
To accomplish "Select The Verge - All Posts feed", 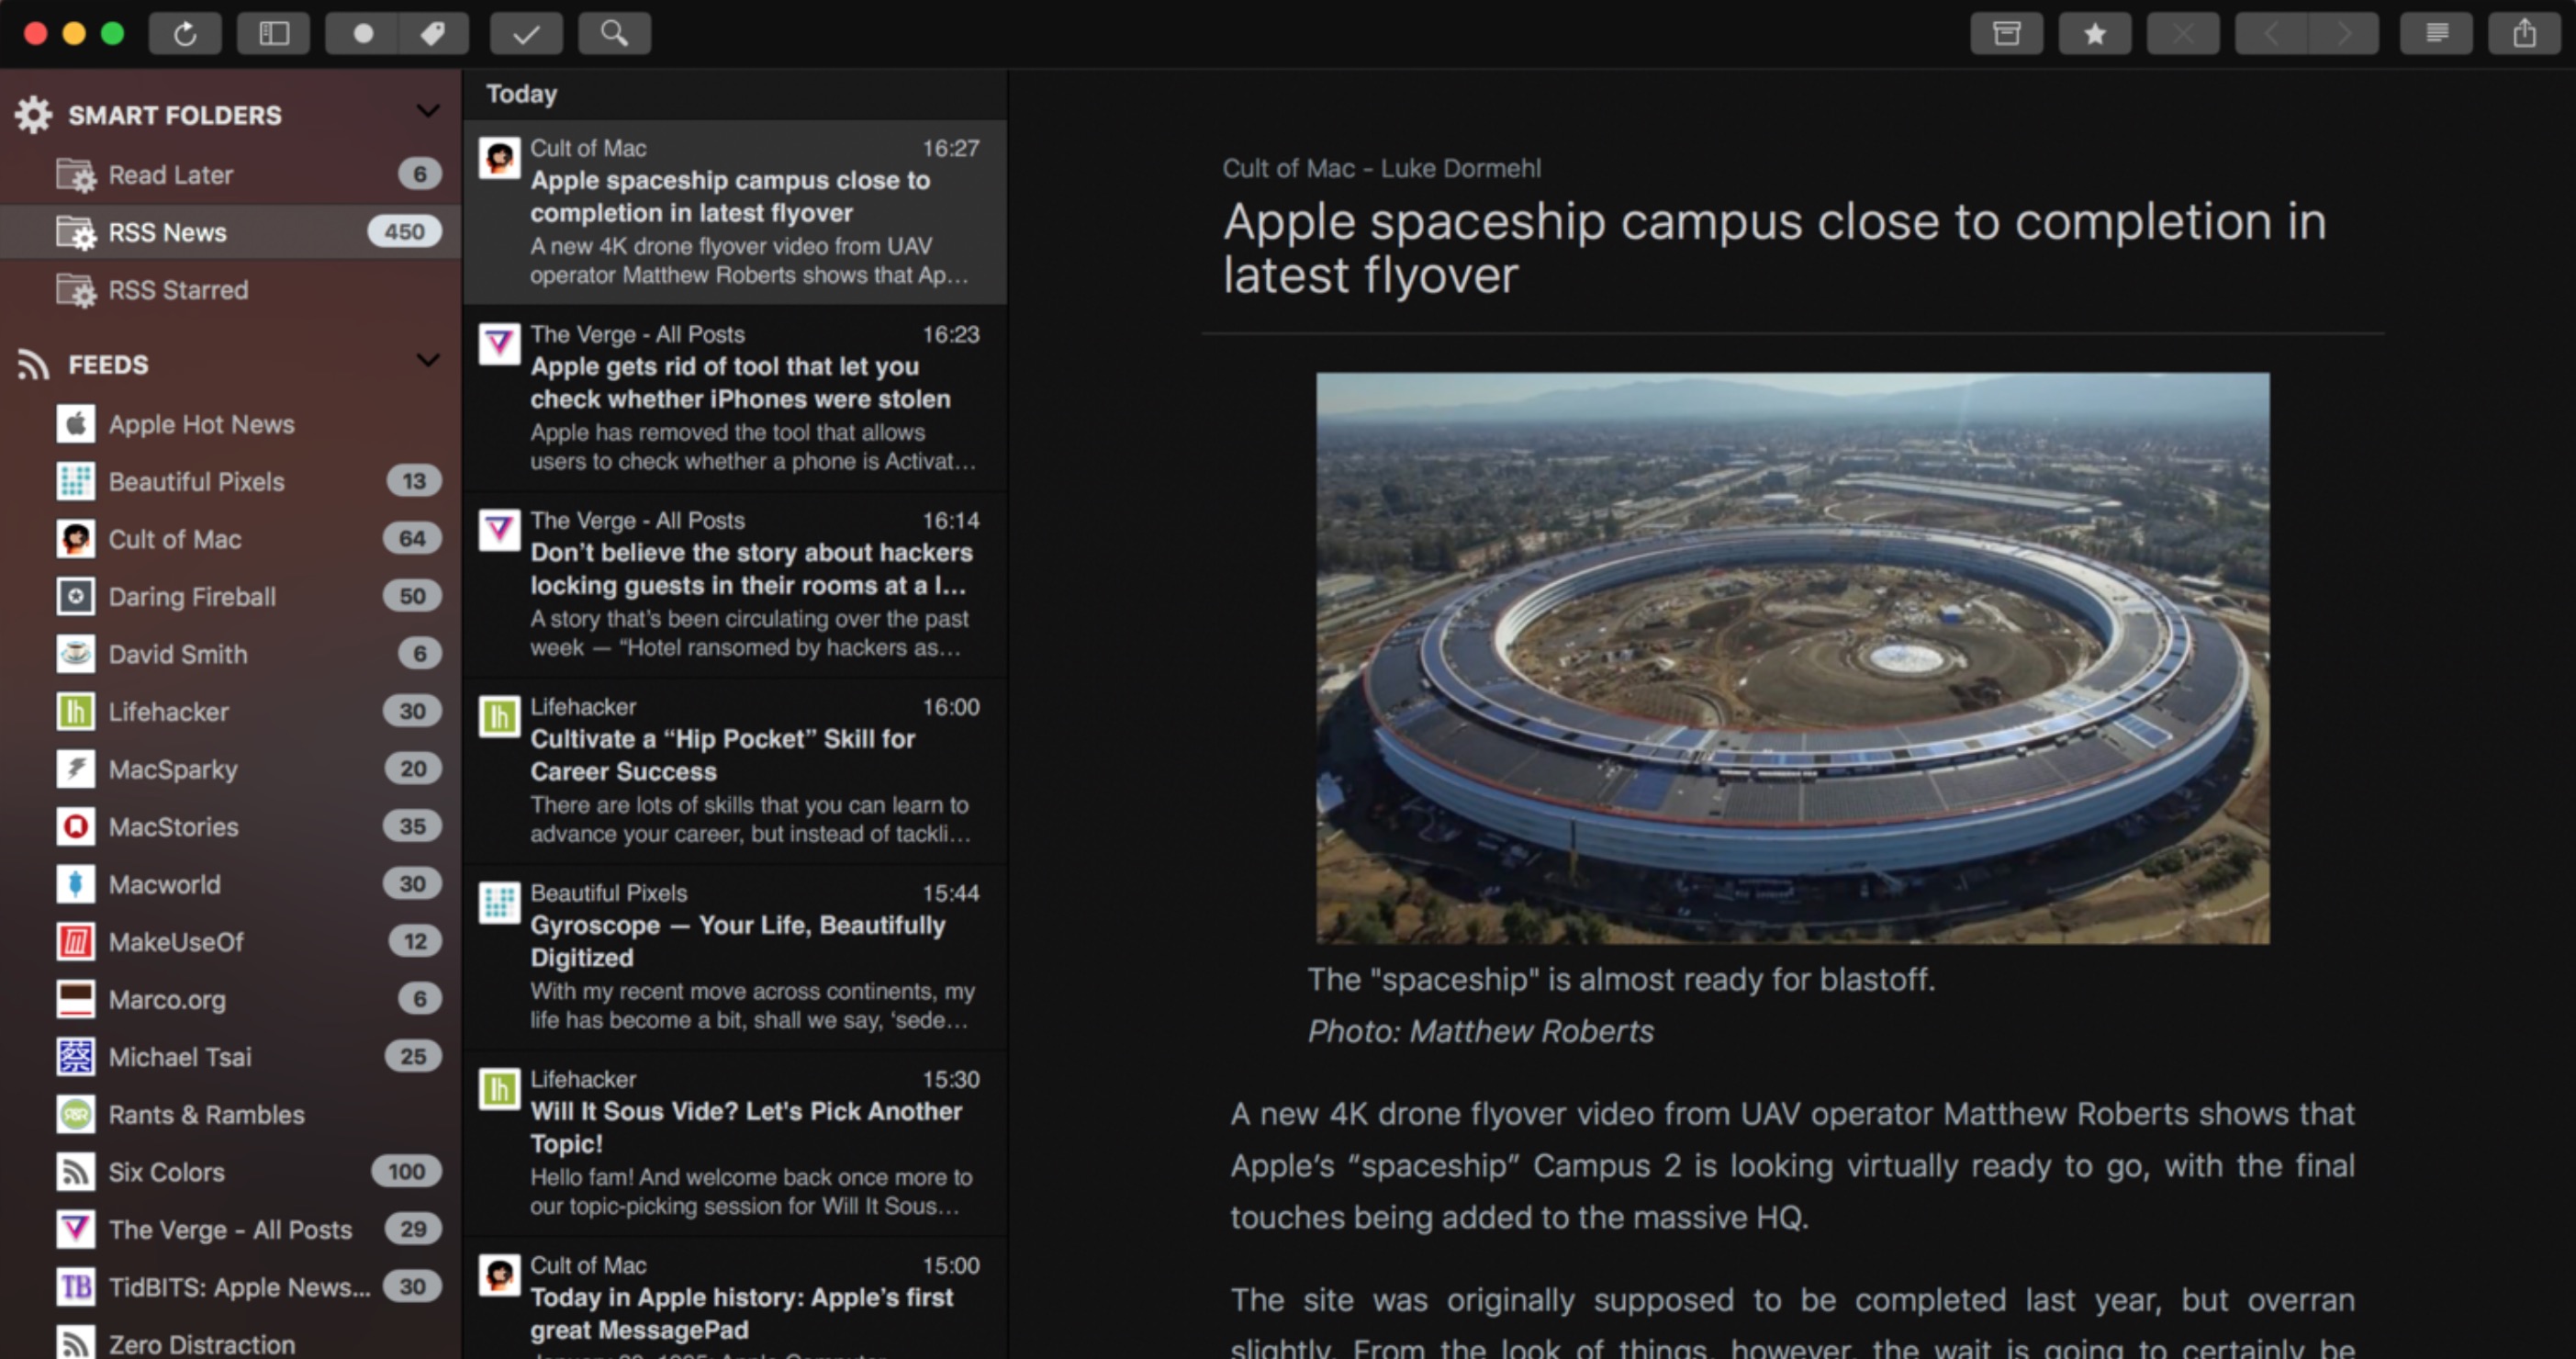I will (230, 1229).
